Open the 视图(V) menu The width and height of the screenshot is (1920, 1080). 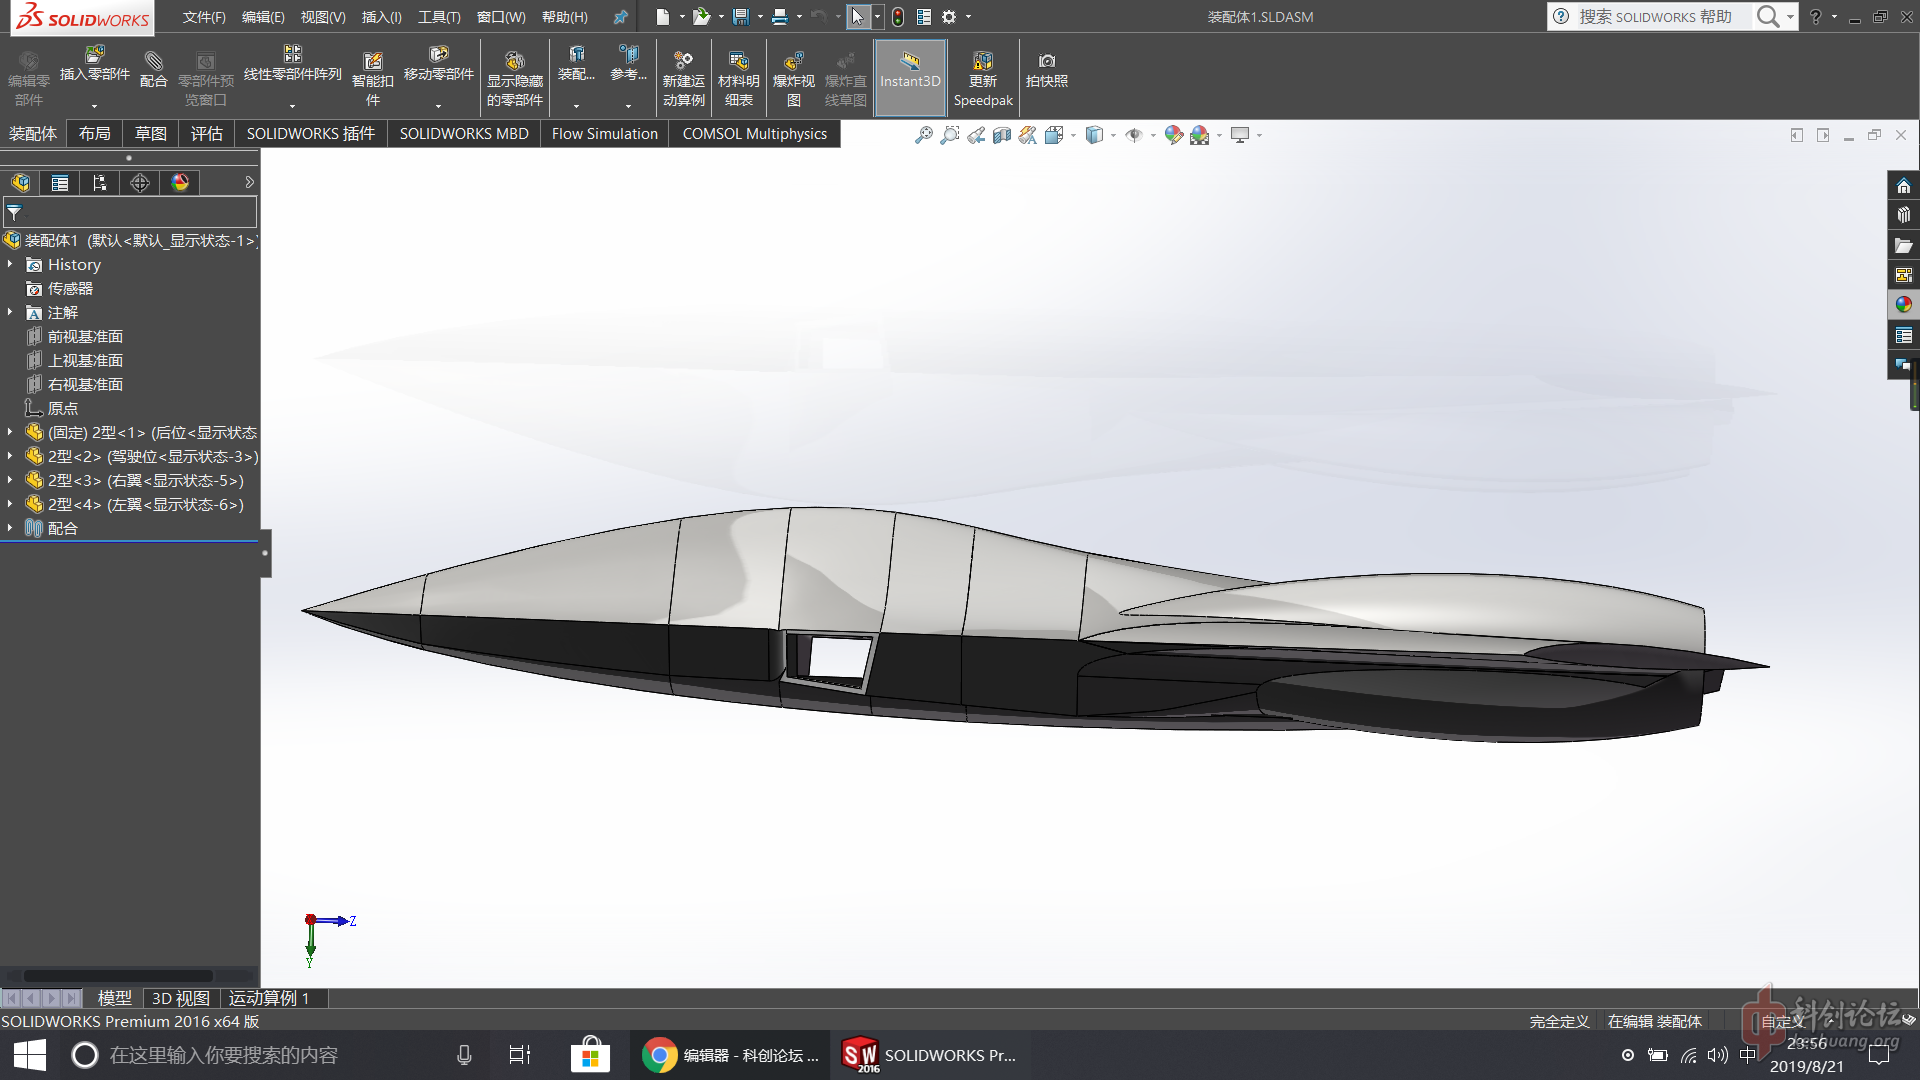tap(323, 17)
